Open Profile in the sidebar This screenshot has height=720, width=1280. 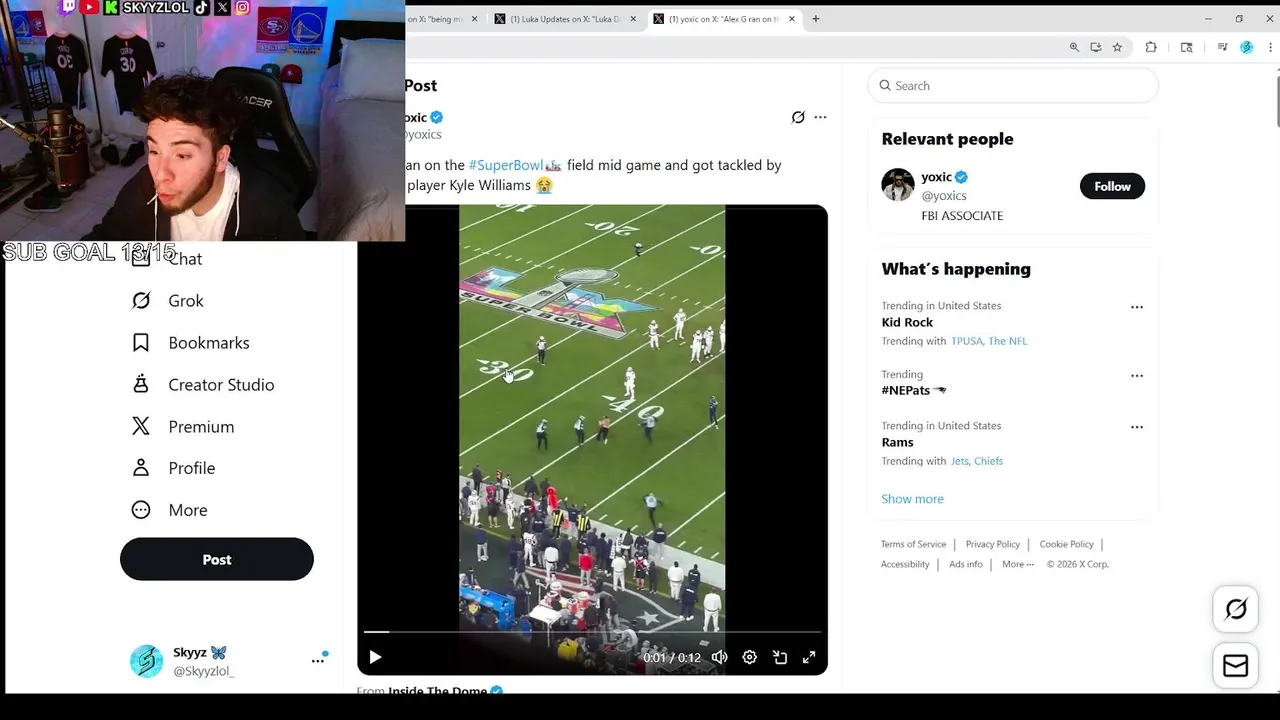coord(174,468)
